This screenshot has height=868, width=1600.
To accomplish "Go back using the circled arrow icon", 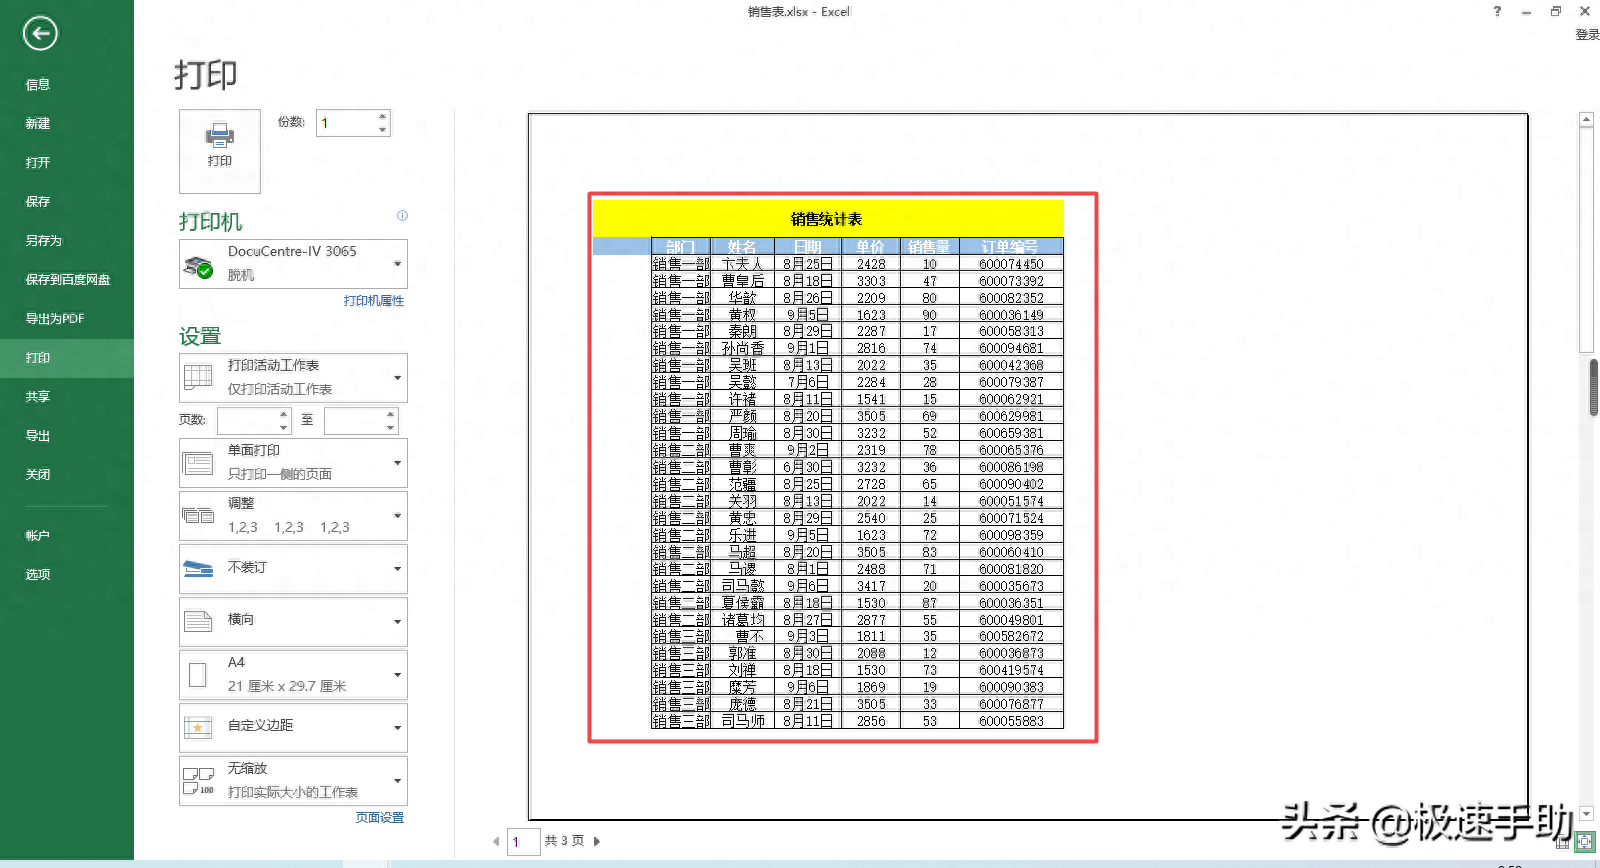I will tap(40, 34).
